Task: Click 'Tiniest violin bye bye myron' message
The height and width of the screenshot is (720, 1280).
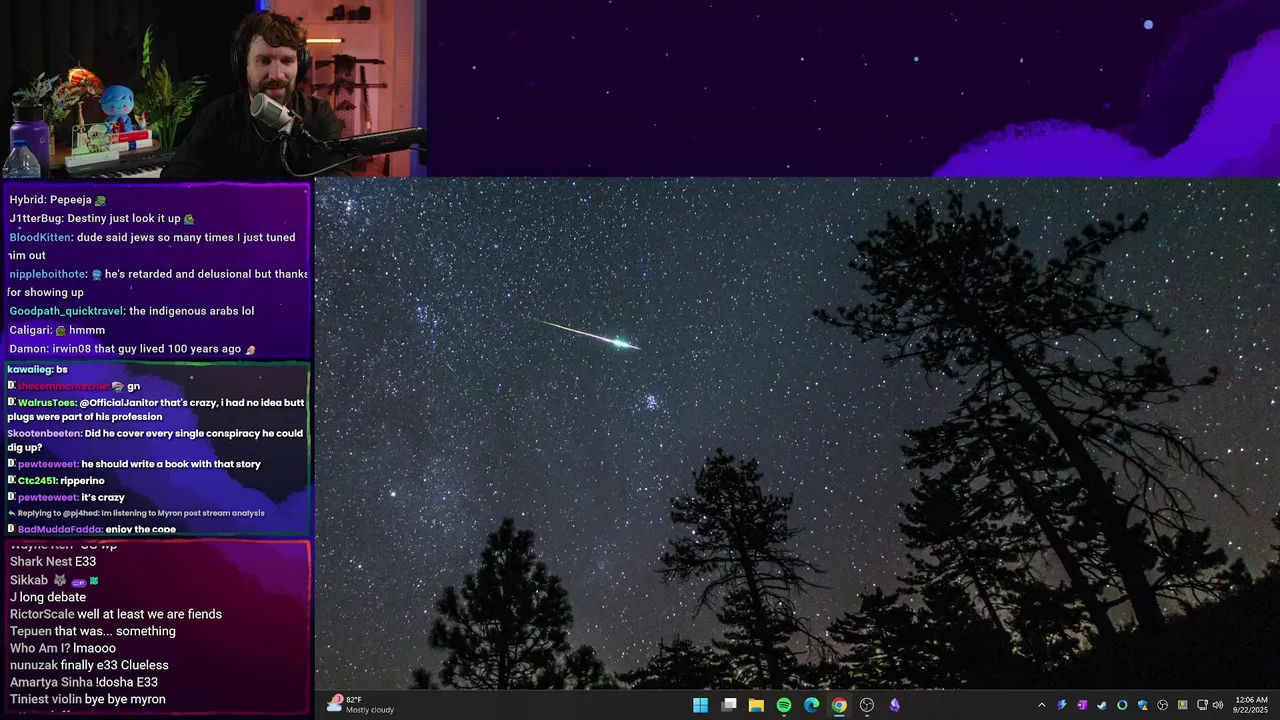Action: click(88, 699)
